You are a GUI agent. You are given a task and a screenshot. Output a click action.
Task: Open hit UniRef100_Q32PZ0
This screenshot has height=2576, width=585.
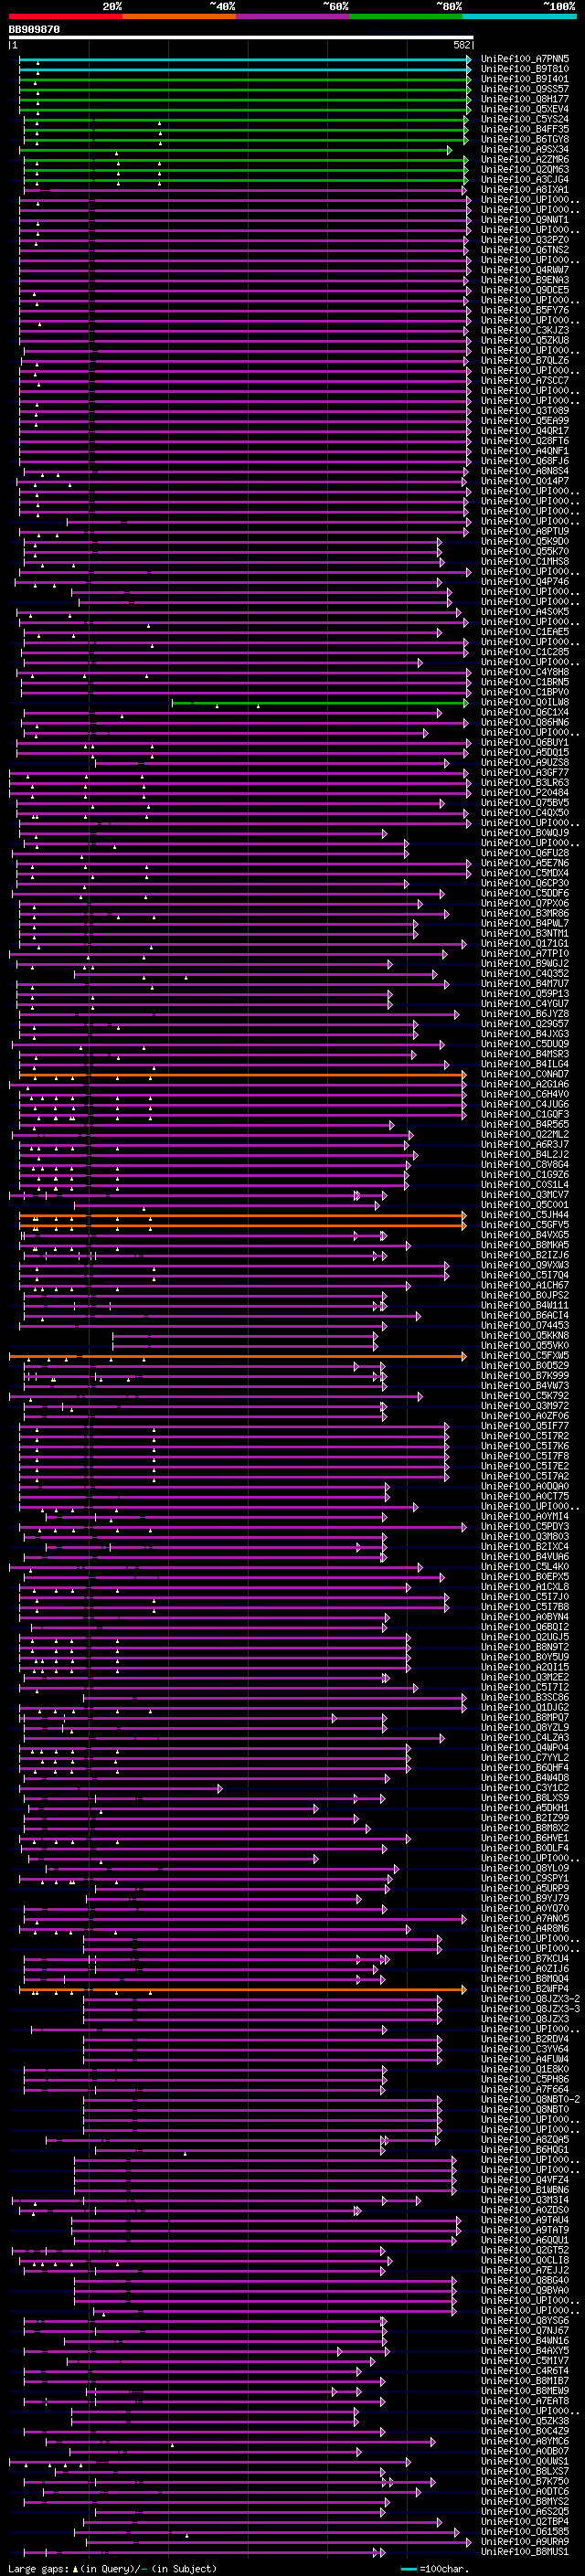pos(525,240)
